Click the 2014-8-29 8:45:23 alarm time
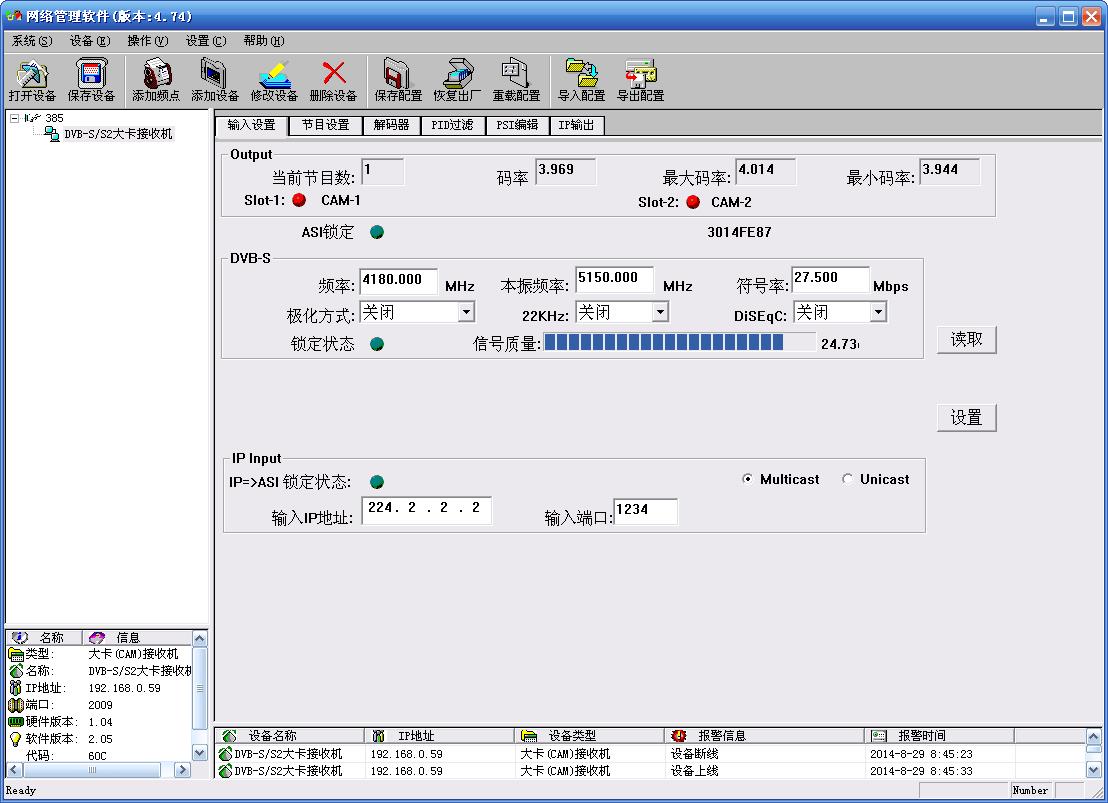 tap(921, 754)
